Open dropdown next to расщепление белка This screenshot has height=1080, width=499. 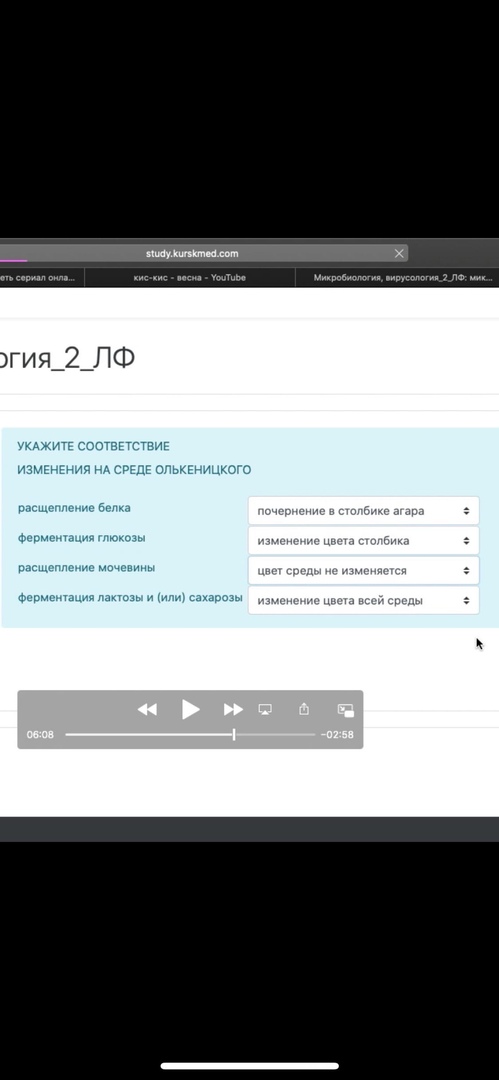tap(363, 511)
